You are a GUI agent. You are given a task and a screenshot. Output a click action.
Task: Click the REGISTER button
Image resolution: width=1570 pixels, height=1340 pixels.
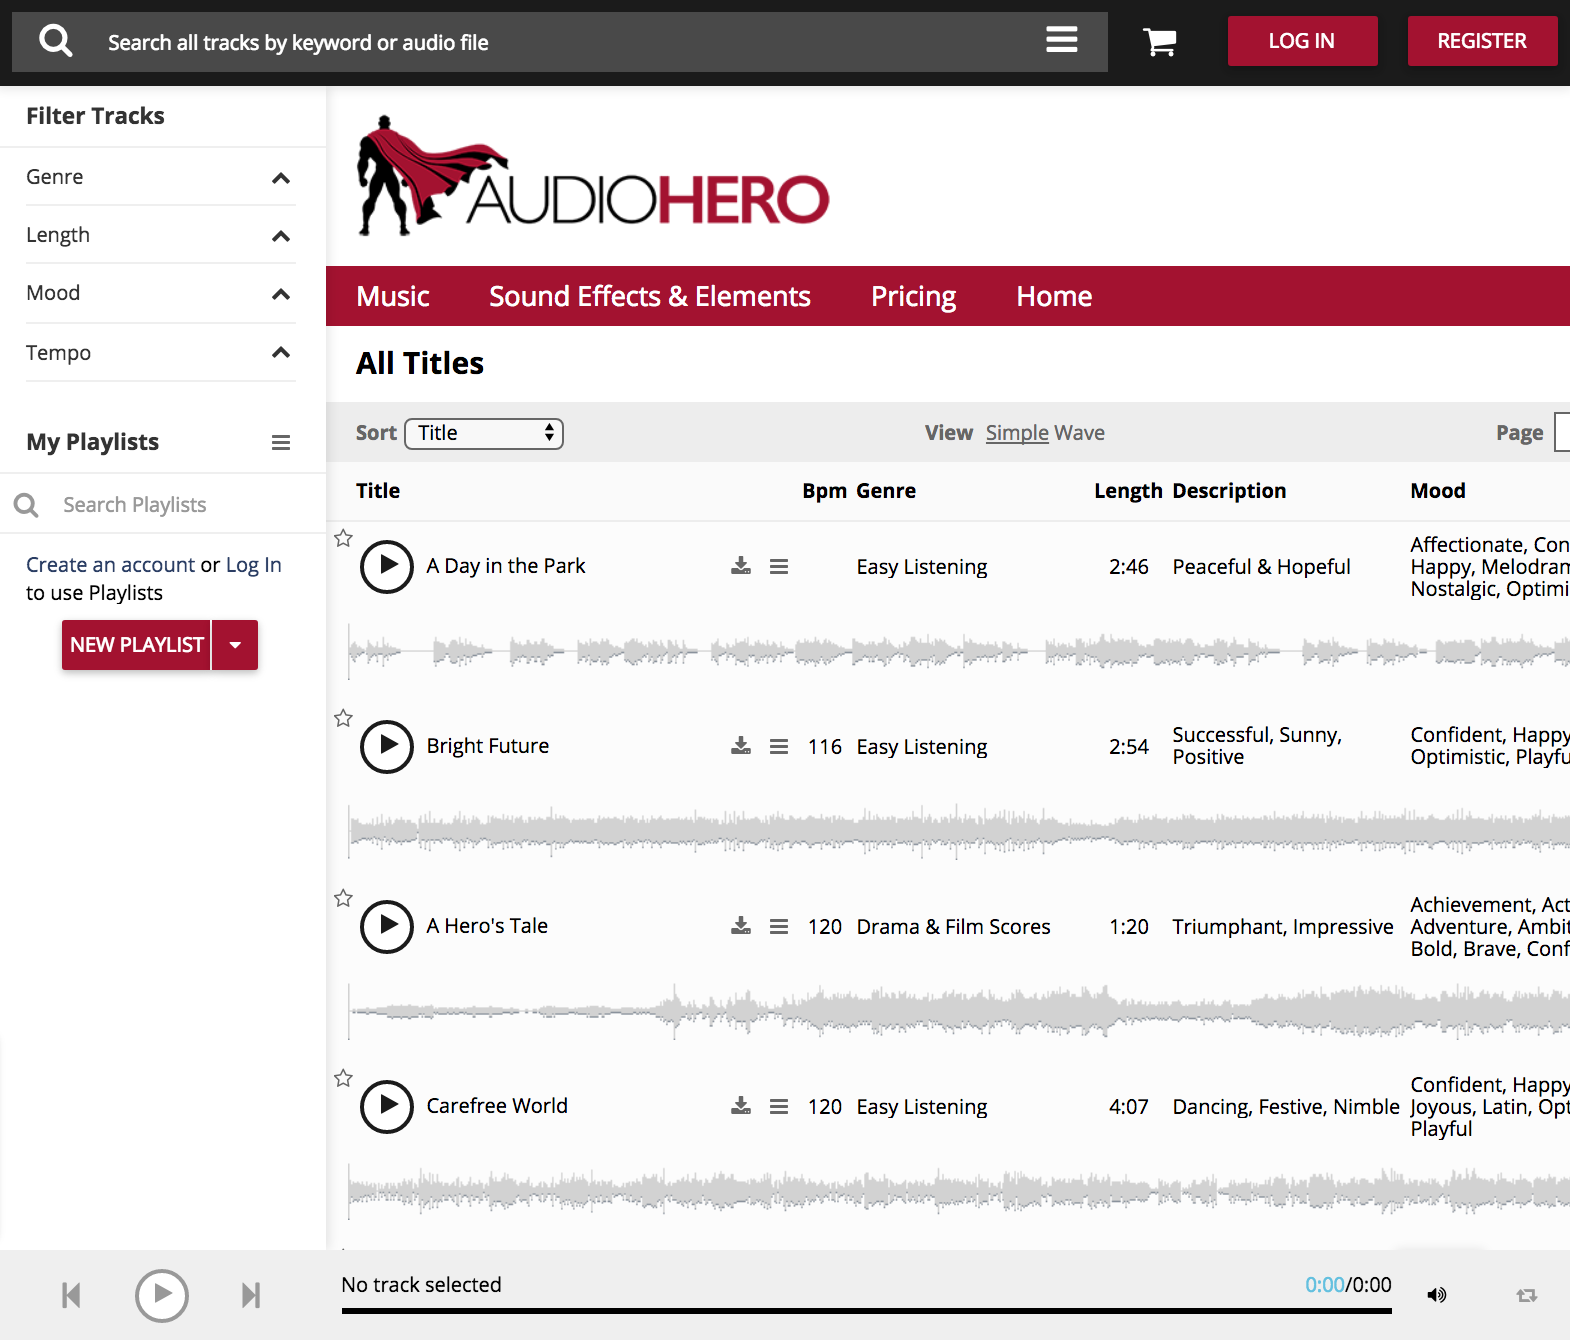pyautogui.click(x=1482, y=41)
